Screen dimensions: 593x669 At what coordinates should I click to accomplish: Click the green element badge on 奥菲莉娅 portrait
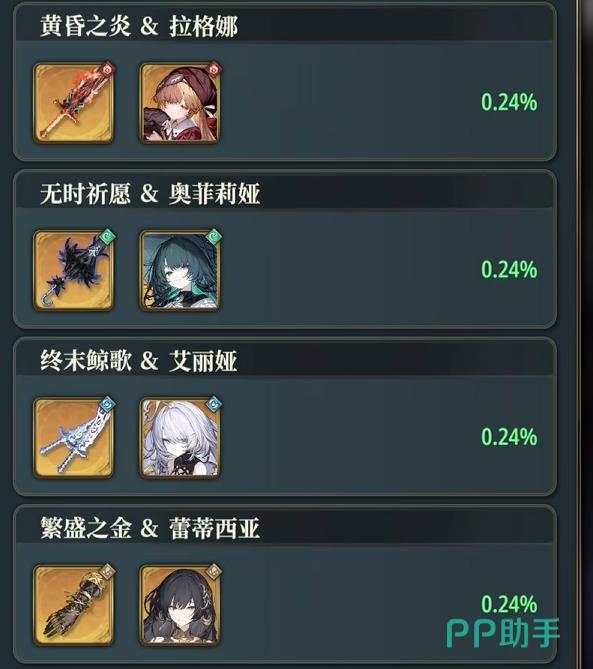coord(214,236)
